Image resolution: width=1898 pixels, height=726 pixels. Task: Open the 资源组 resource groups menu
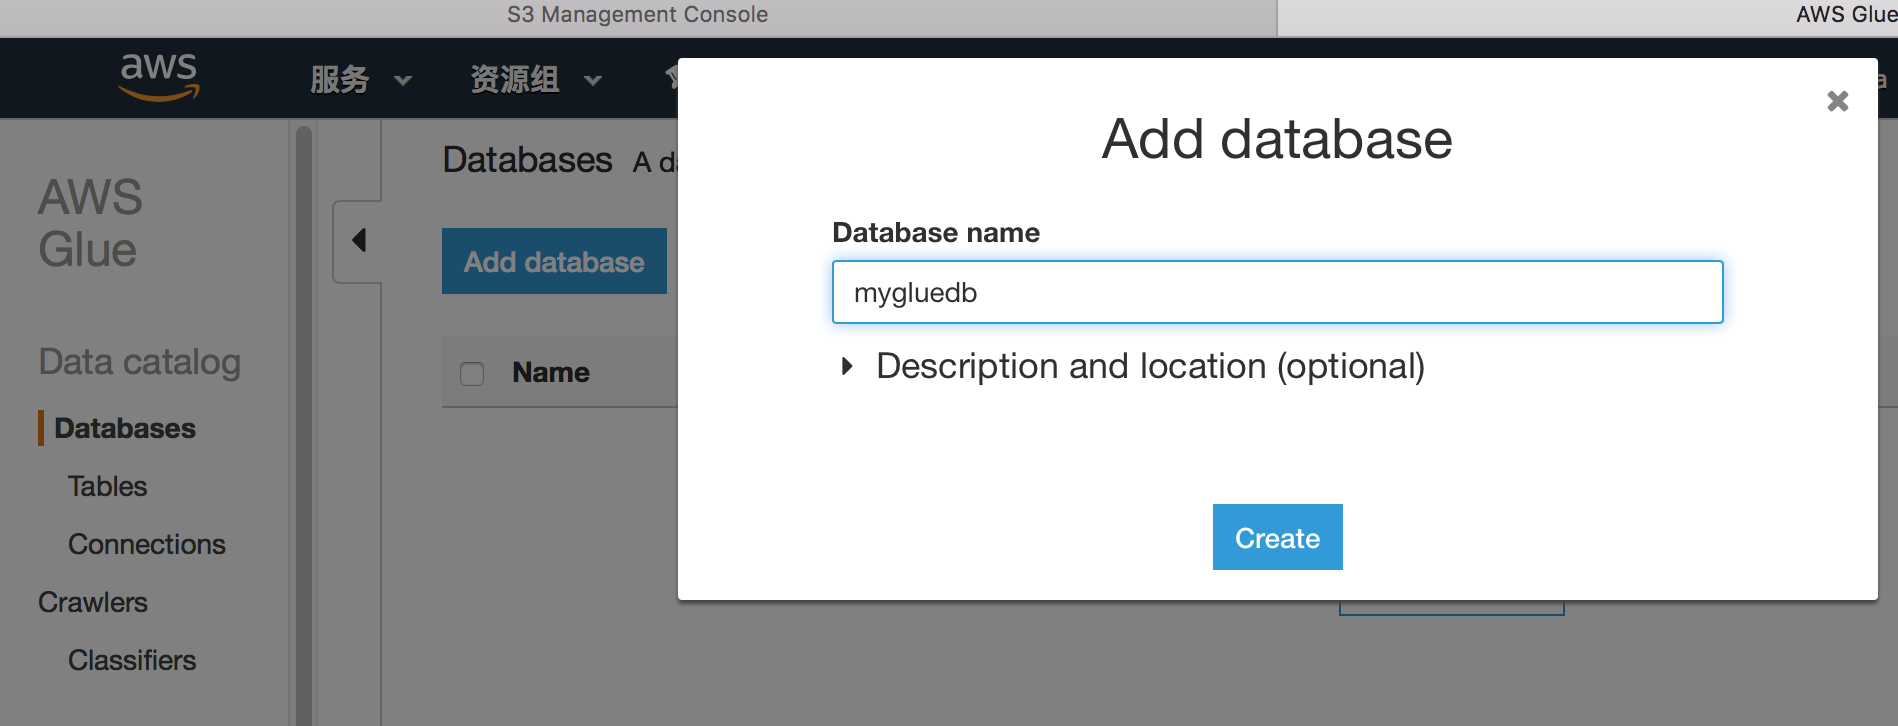536,80
